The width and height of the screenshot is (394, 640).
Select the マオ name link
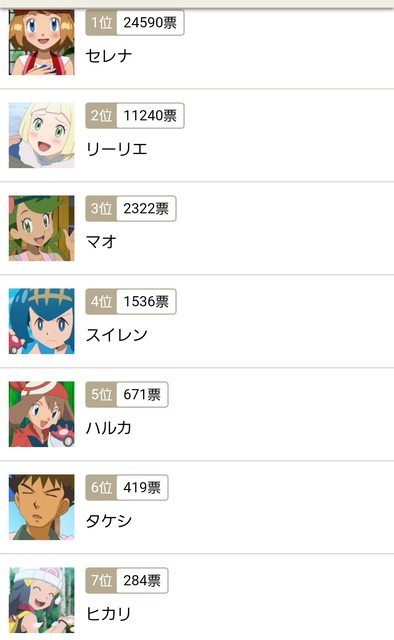pyautogui.click(x=101, y=242)
